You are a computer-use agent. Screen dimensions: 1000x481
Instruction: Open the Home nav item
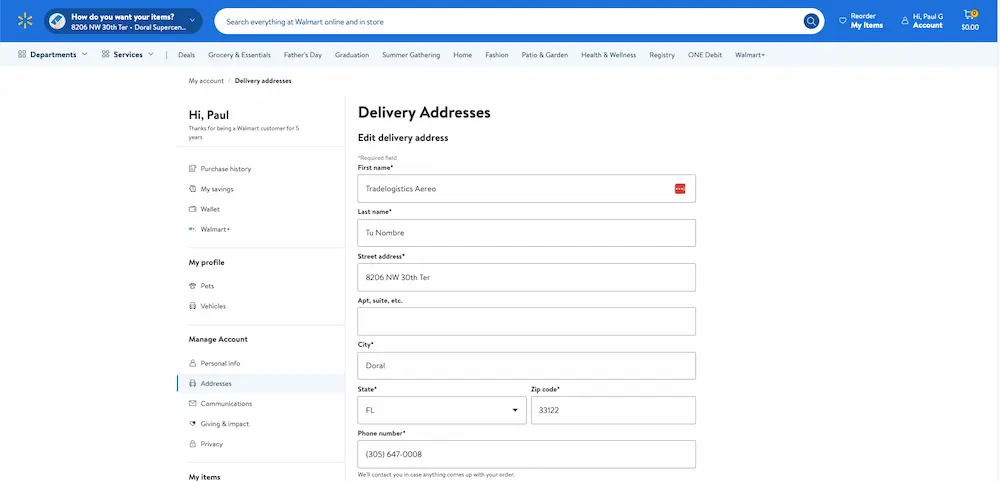click(463, 55)
